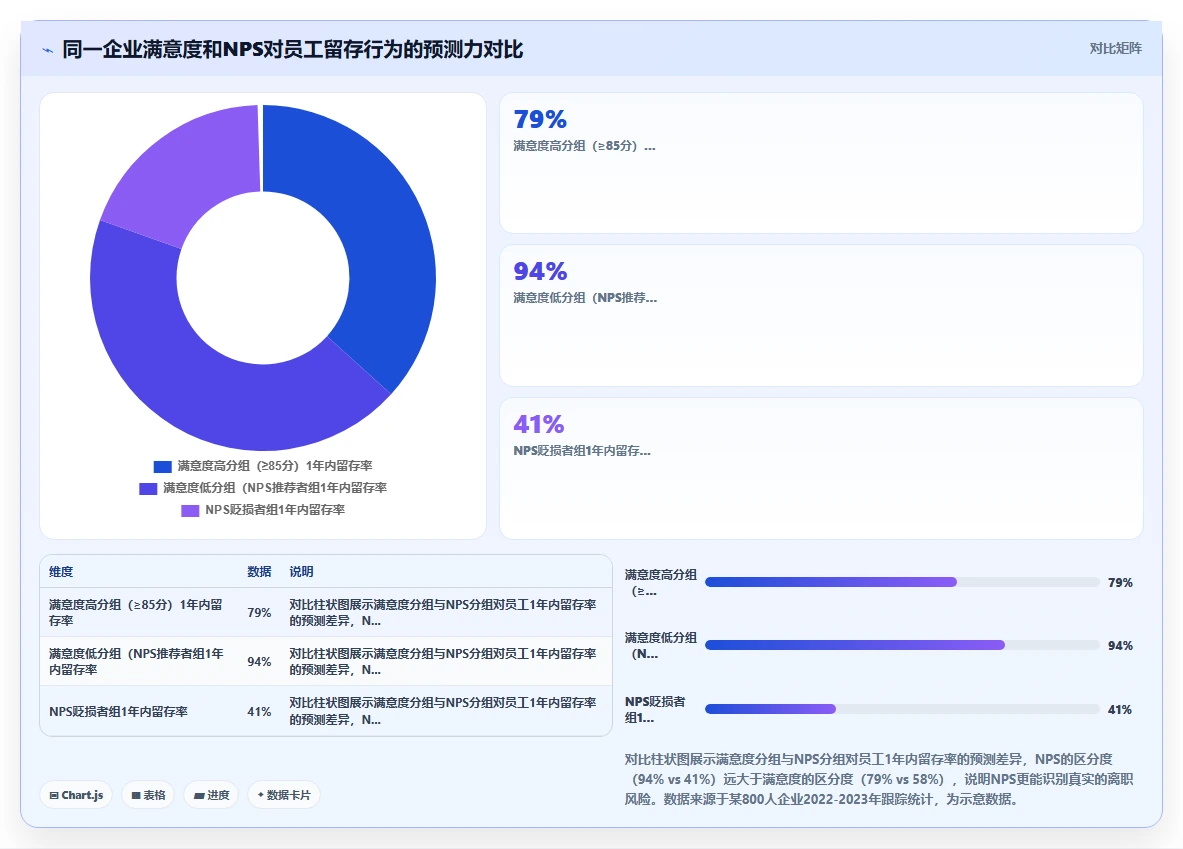Click the 数据 column header
Screen dimensions: 1183x849
[x=259, y=571]
